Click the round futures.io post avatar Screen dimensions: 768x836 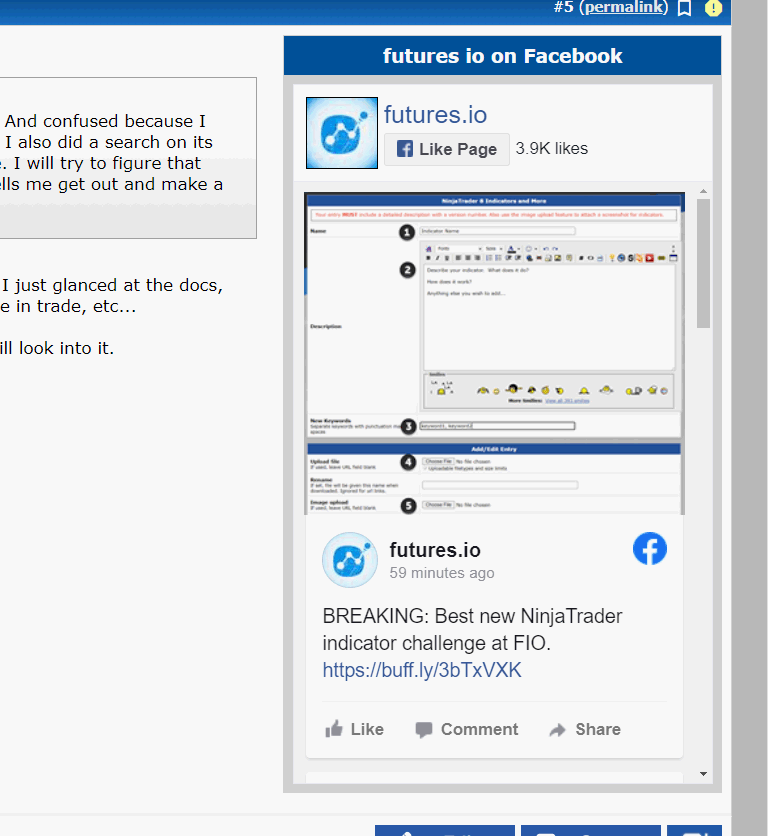tap(350, 560)
